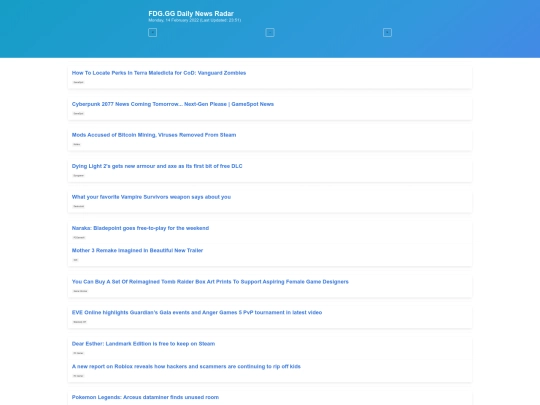This screenshot has width=540, height=405.
Task: Click source tag under the CoD: Vanguard headline
Action: coord(79,82)
